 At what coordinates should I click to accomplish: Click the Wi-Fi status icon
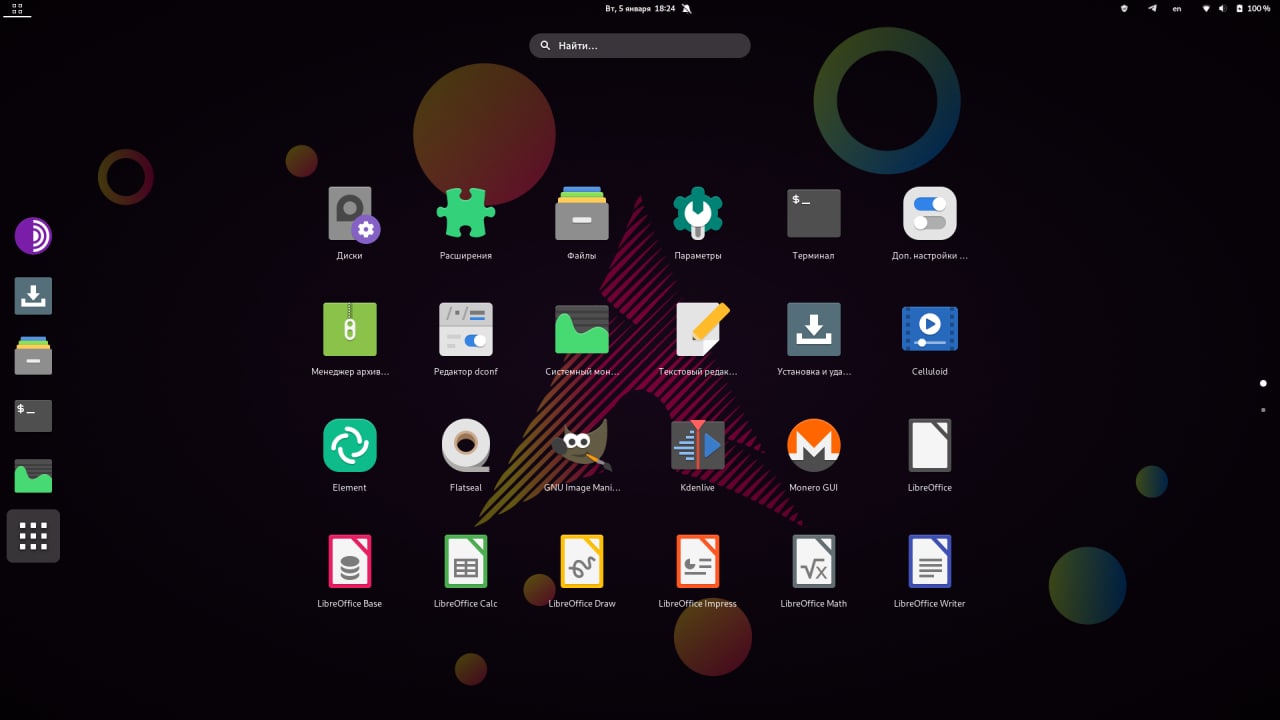click(1206, 8)
